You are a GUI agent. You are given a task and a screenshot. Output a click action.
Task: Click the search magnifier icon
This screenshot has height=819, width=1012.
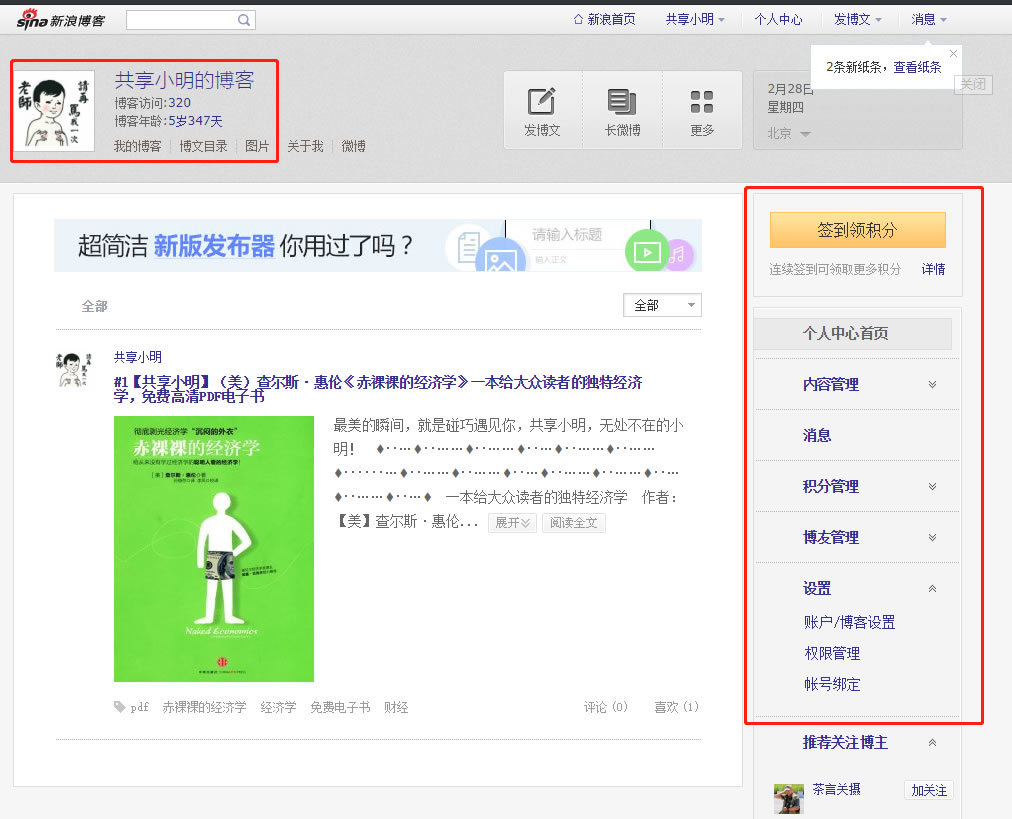[243, 20]
